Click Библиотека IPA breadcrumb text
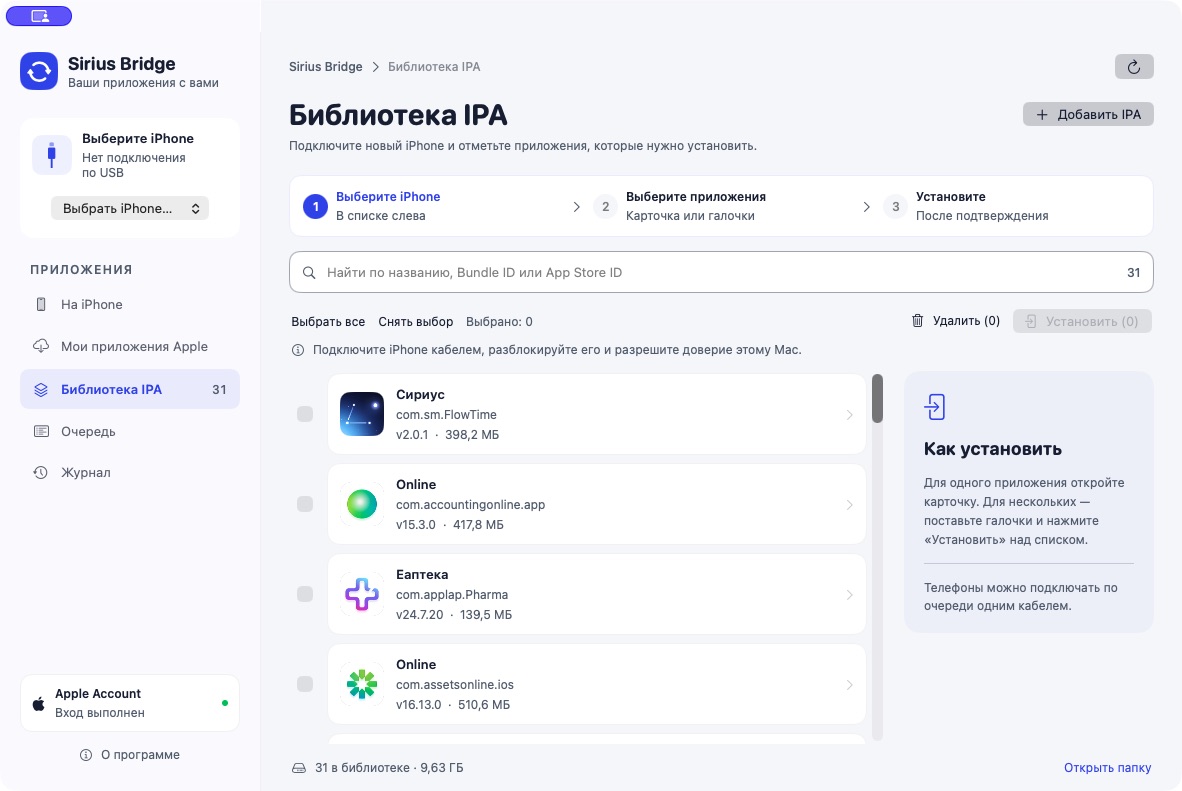The width and height of the screenshot is (1182, 791). point(434,66)
